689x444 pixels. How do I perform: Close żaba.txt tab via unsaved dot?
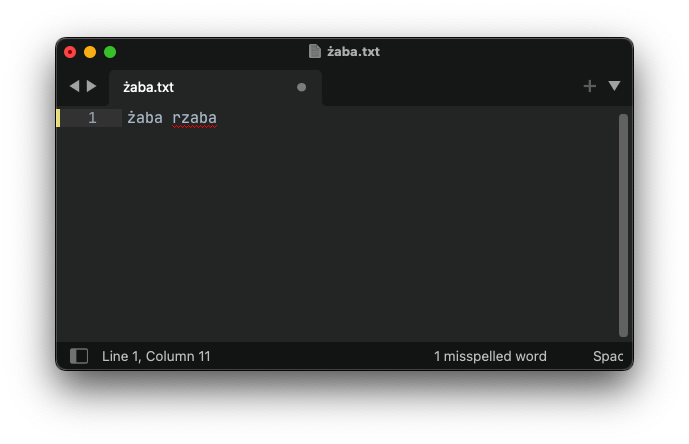coord(301,87)
